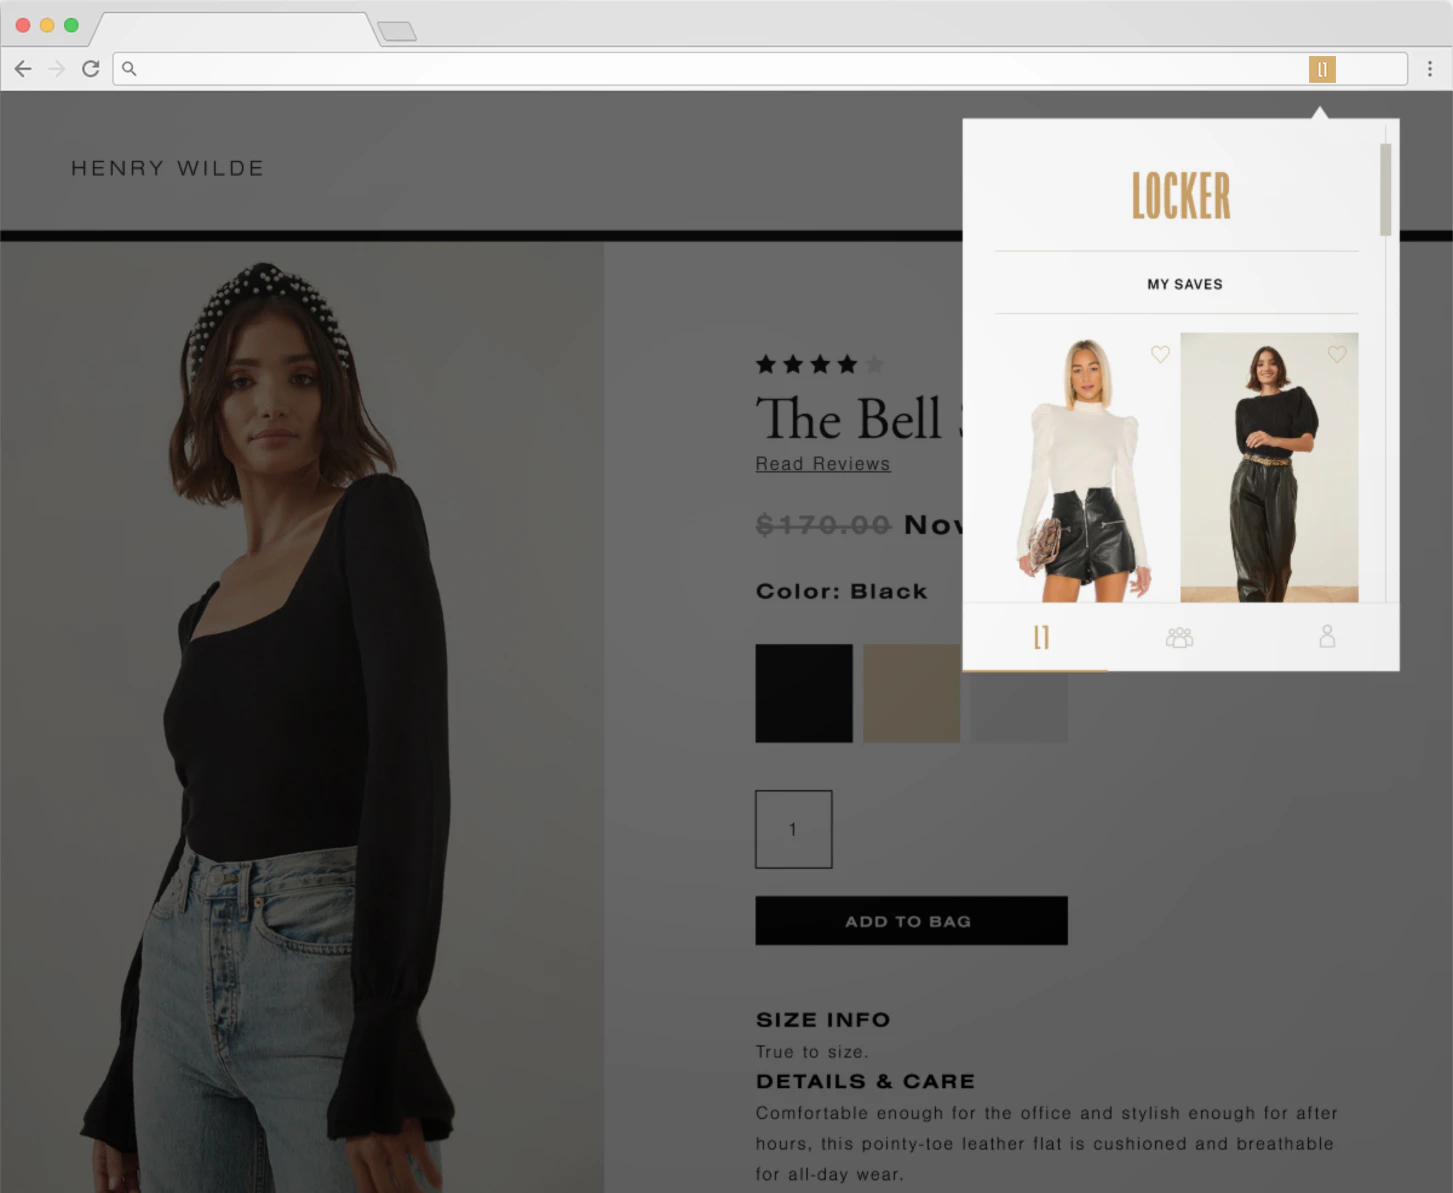Open the community group icon tab
The width and height of the screenshot is (1453, 1193).
(x=1180, y=637)
